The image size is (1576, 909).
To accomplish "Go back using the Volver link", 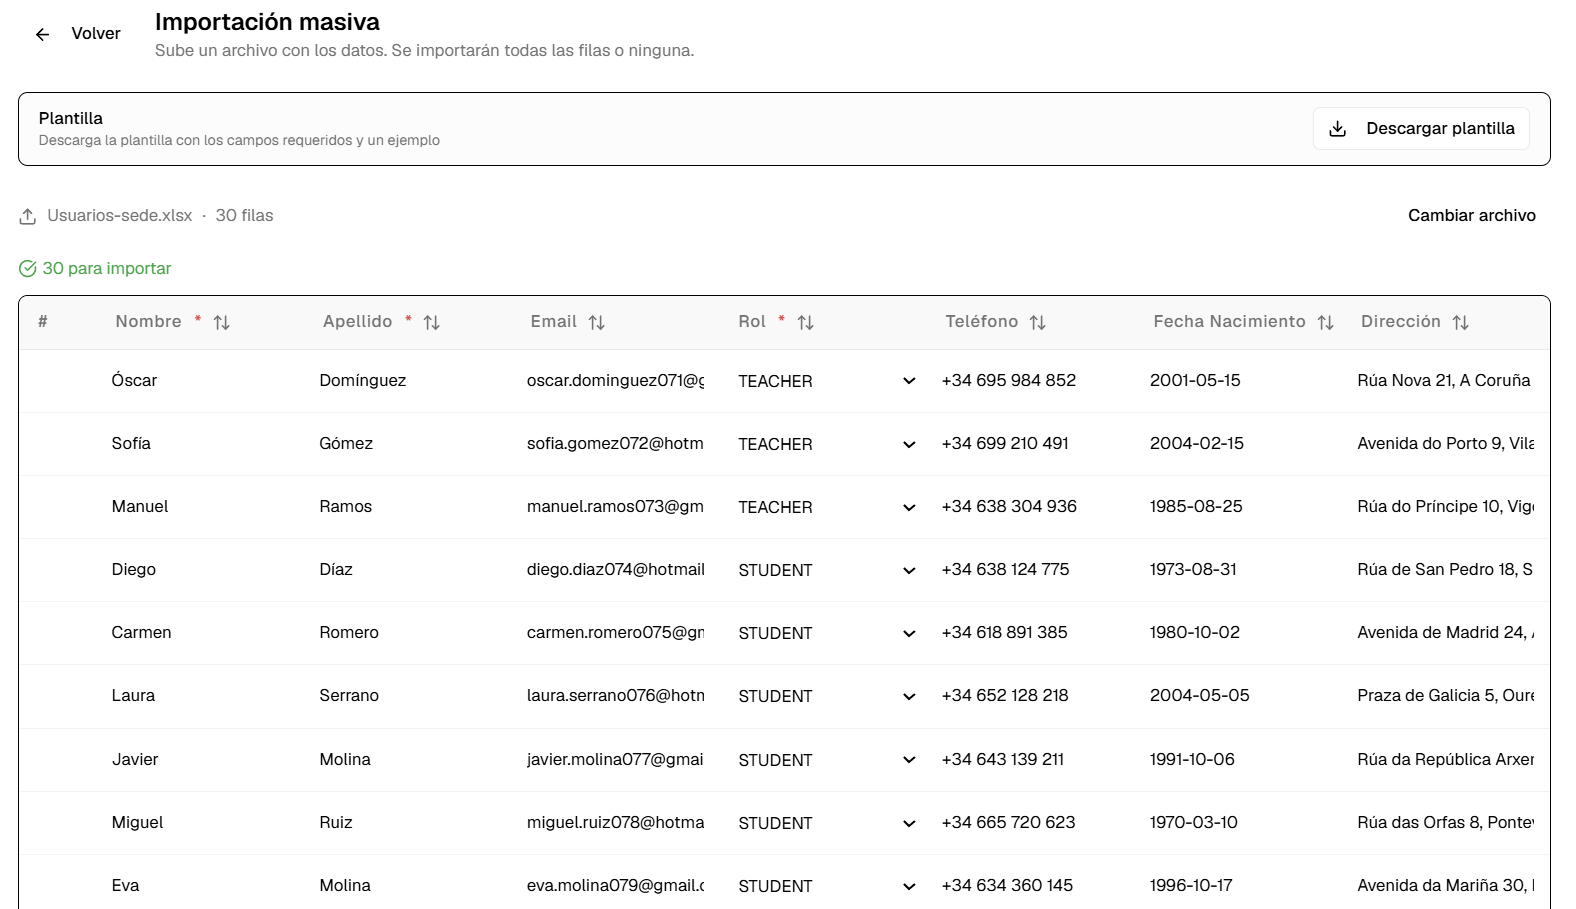I will [x=96, y=34].
